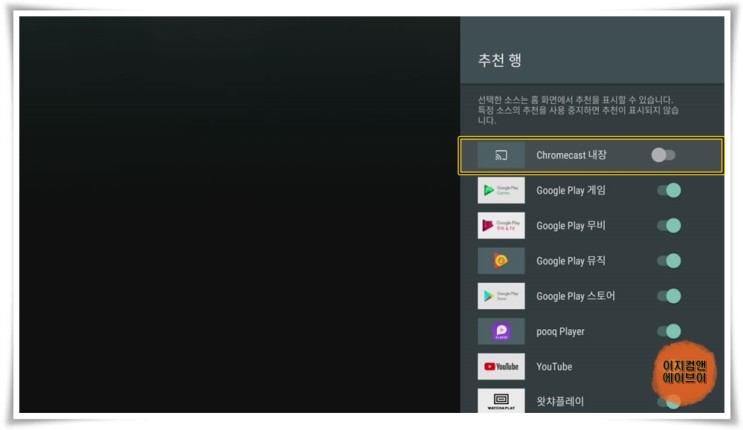743x430 pixels.
Task: Enable the Chromecast 내장 toggle
Action: [x=663, y=155]
